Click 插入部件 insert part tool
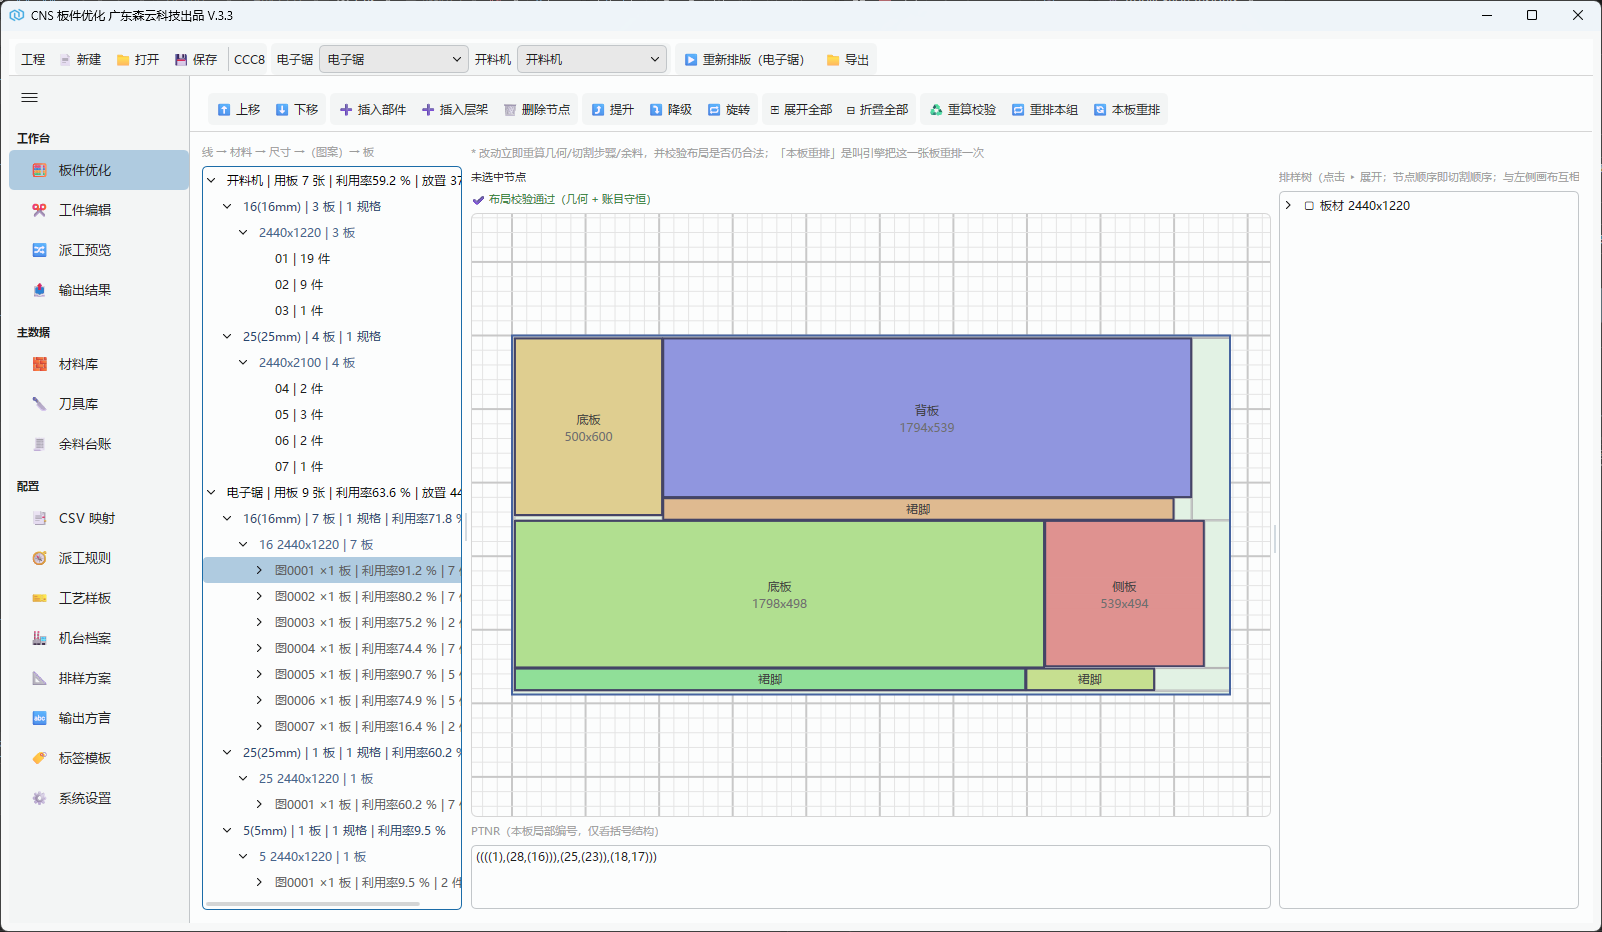 [x=373, y=110]
